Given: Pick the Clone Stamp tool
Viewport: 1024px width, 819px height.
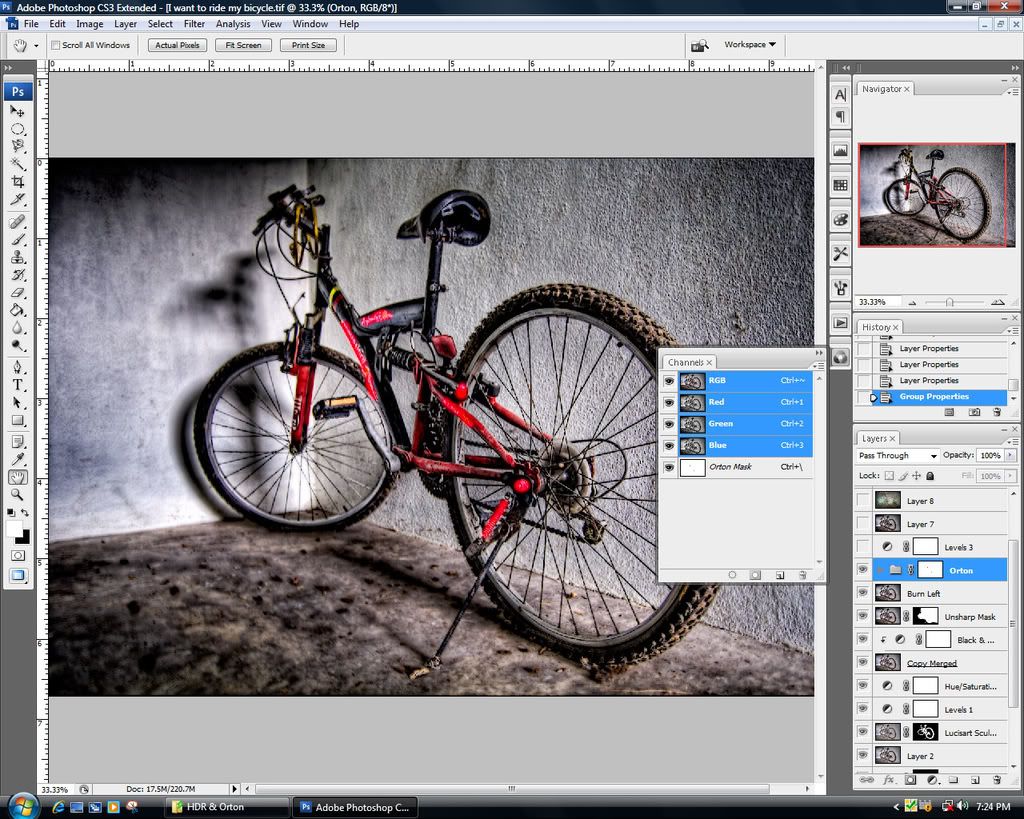Looking at the screenshot, I should click(18, 257).
